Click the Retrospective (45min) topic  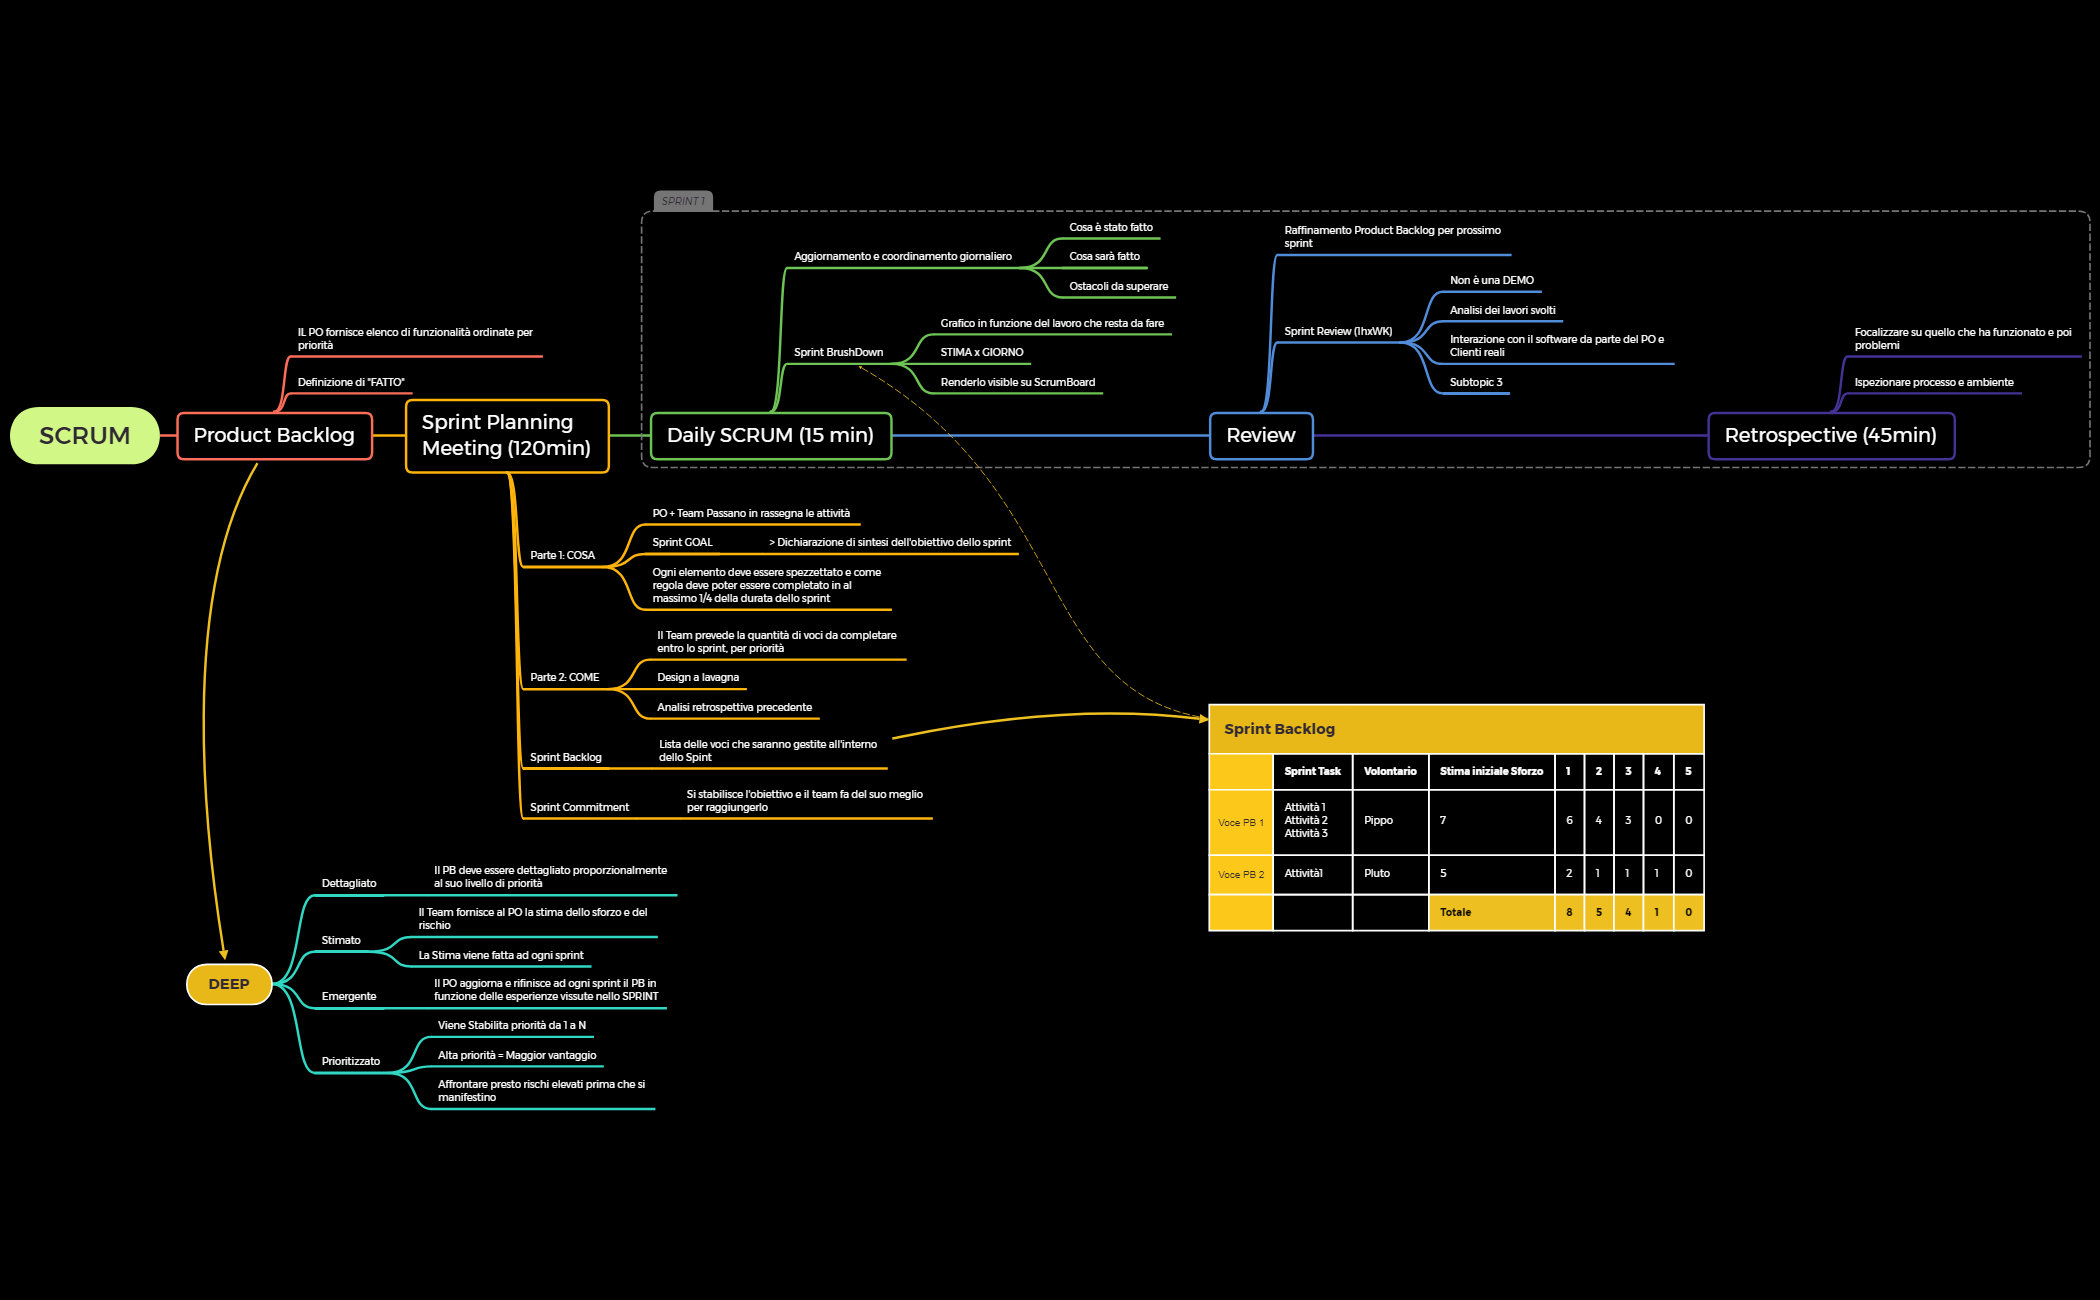(x=1832, y=435)
